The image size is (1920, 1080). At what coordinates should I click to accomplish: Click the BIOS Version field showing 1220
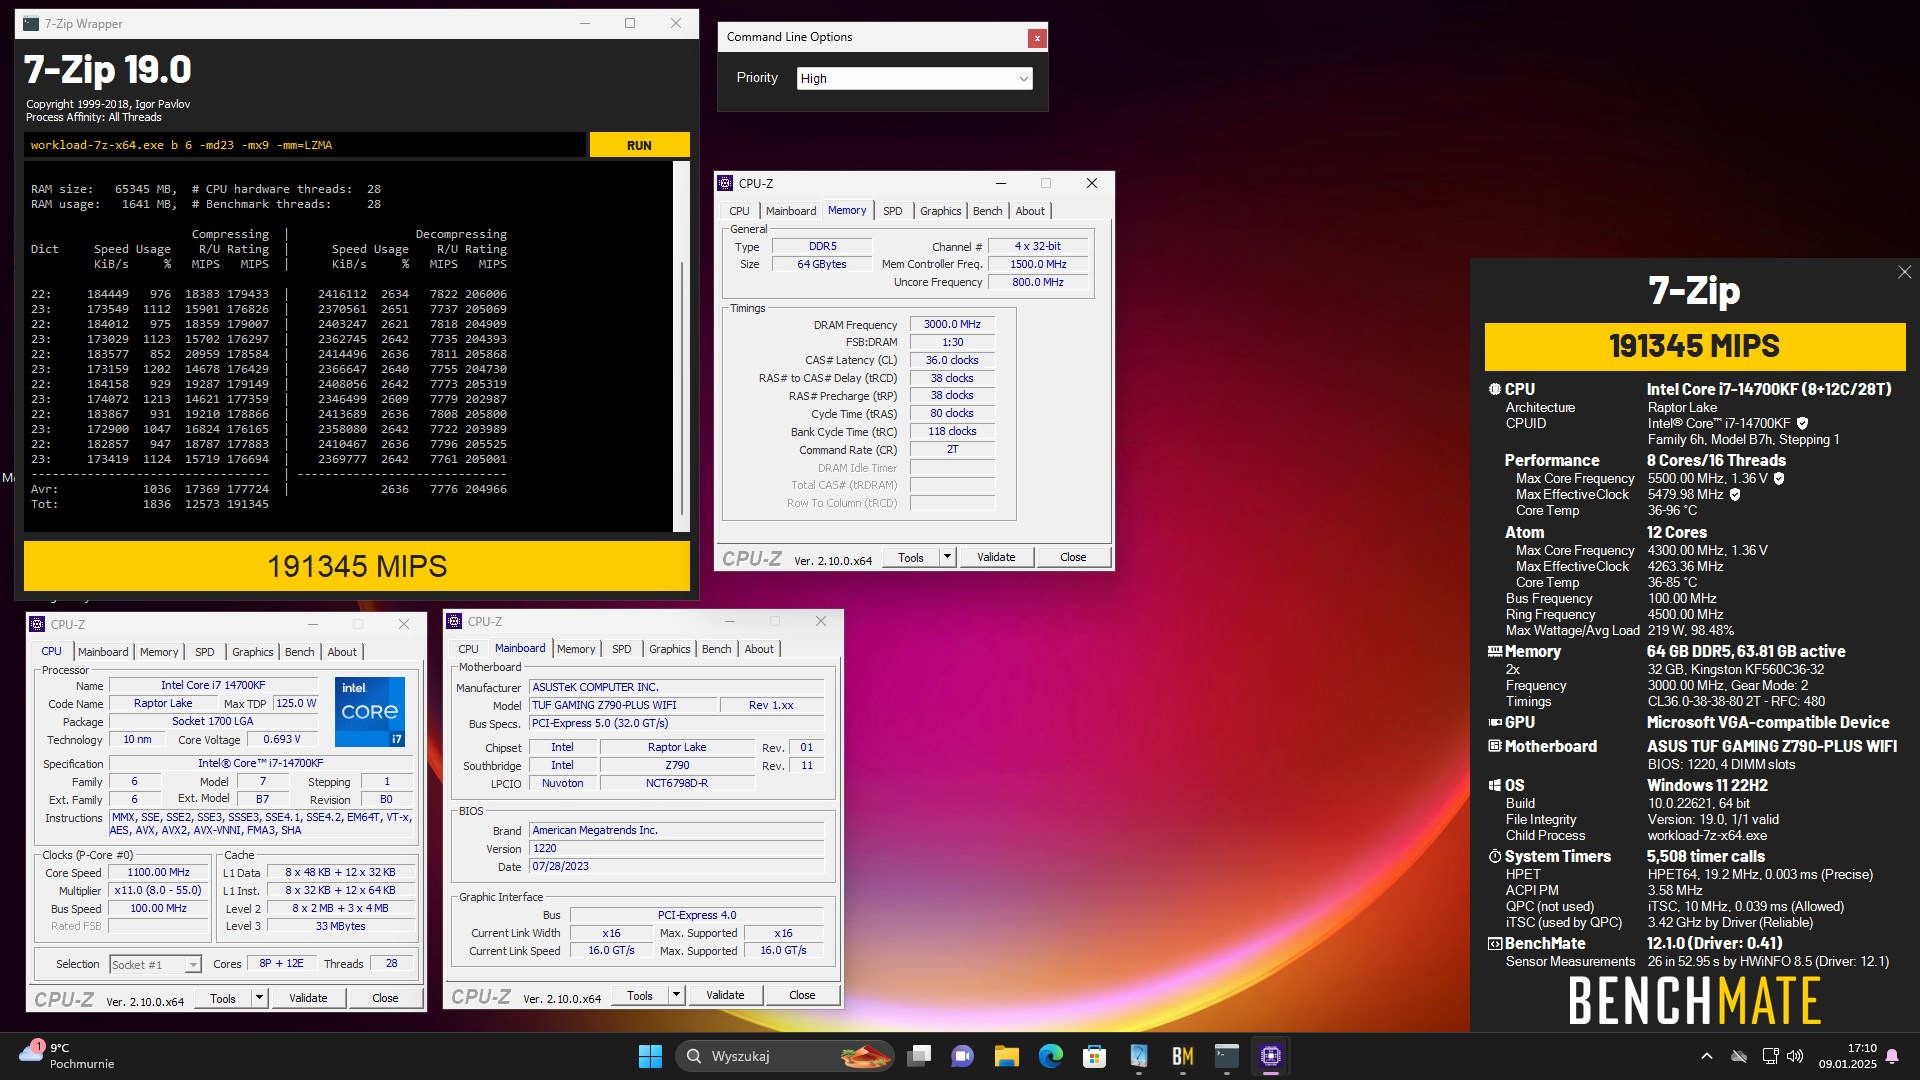pyautogui.click(x=676, y=848)
